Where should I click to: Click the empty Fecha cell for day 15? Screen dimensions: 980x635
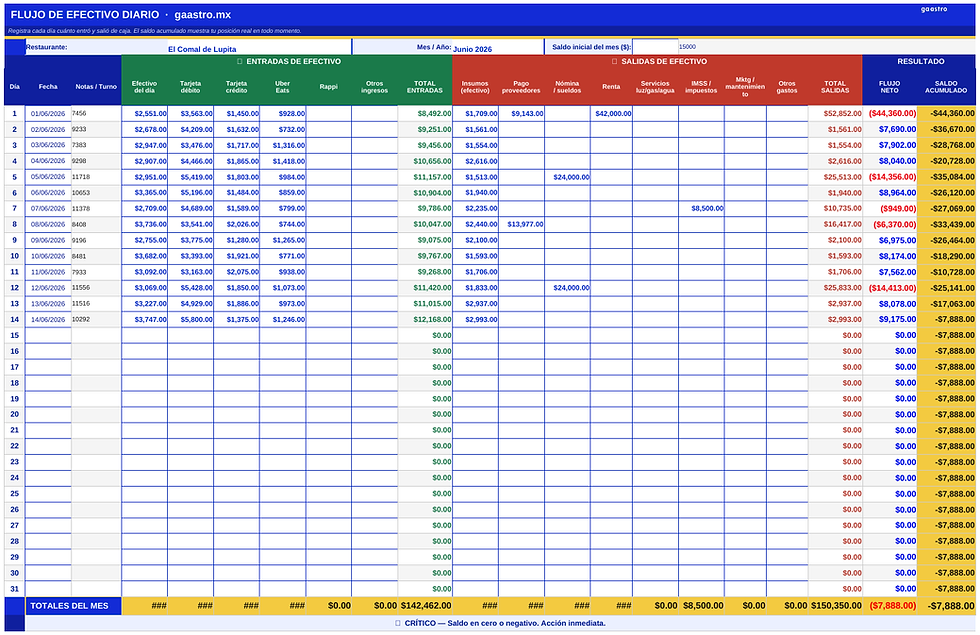click(48, 336)
